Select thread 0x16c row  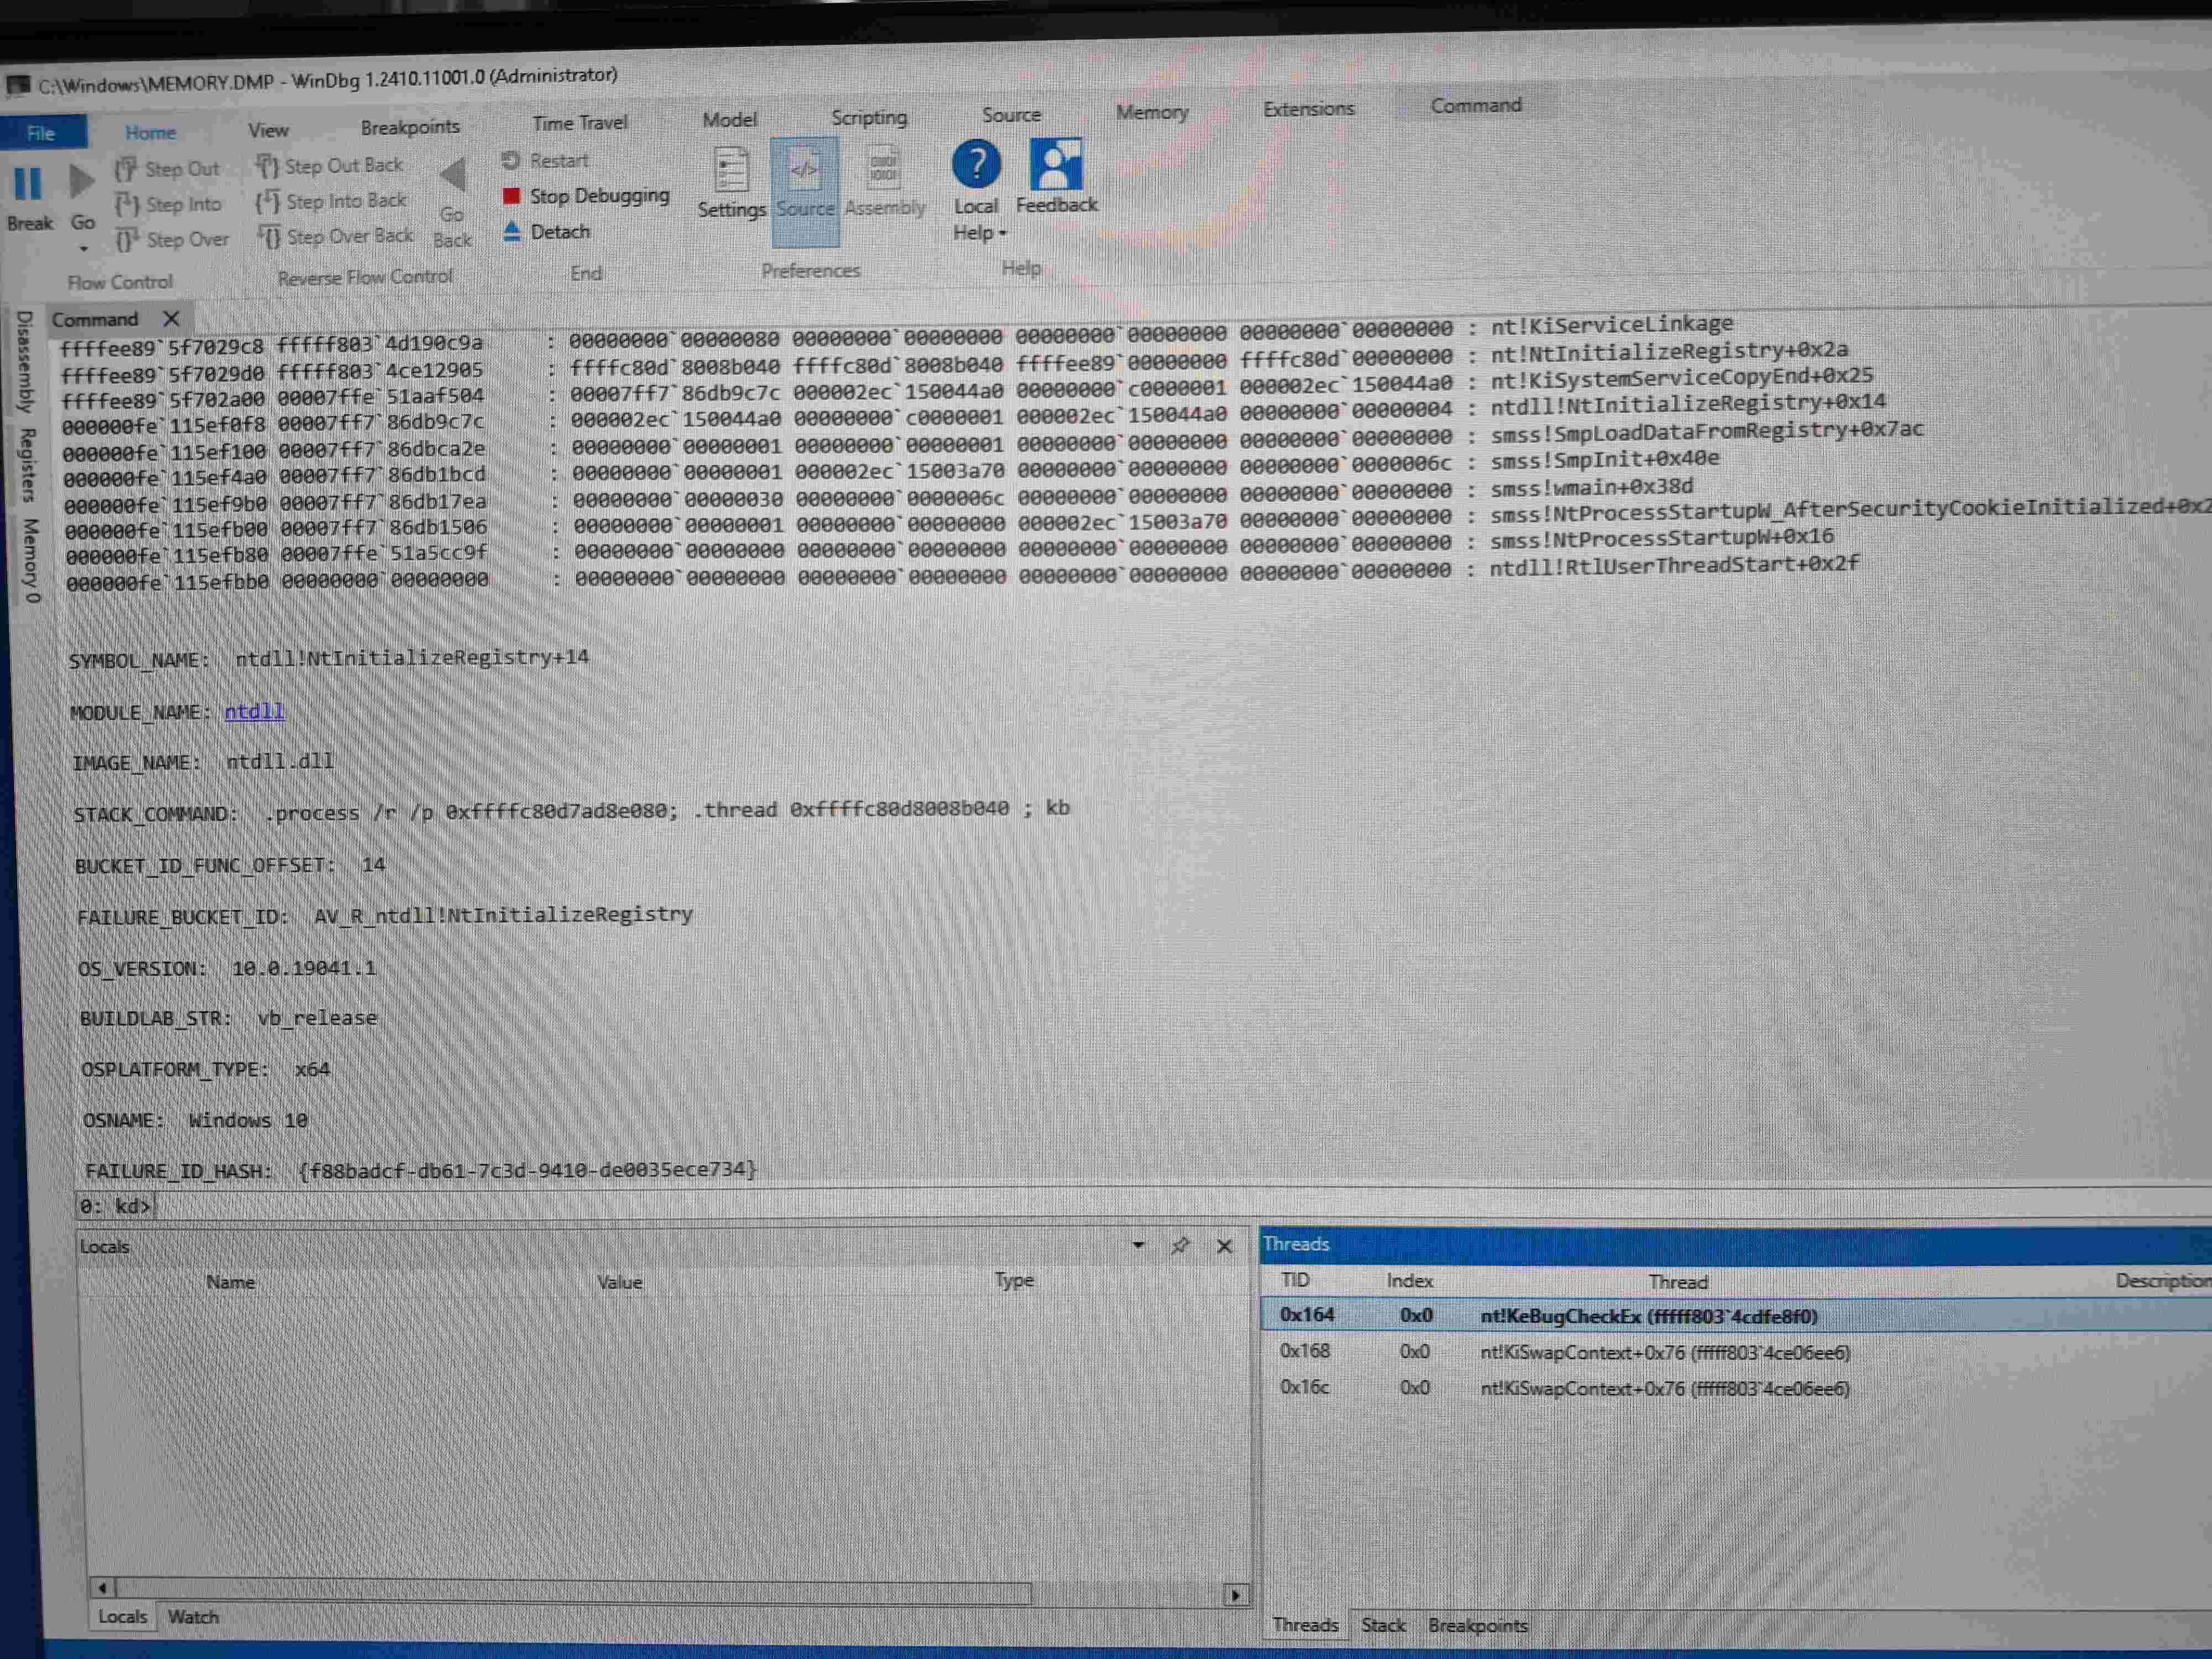click(x=1735, y=1388)
